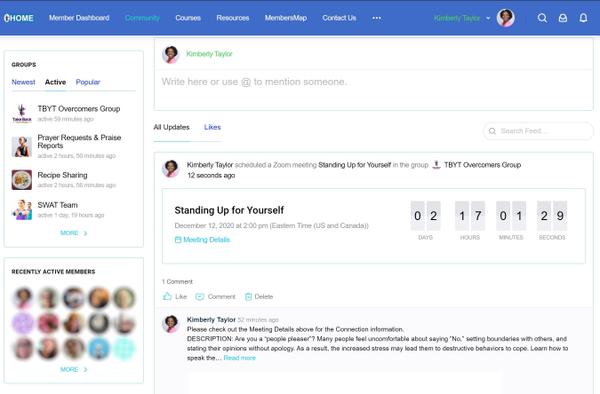Viewport: 600px width, 394px height.
Task: Open the notifications bell icon
Action: [583, 18]
